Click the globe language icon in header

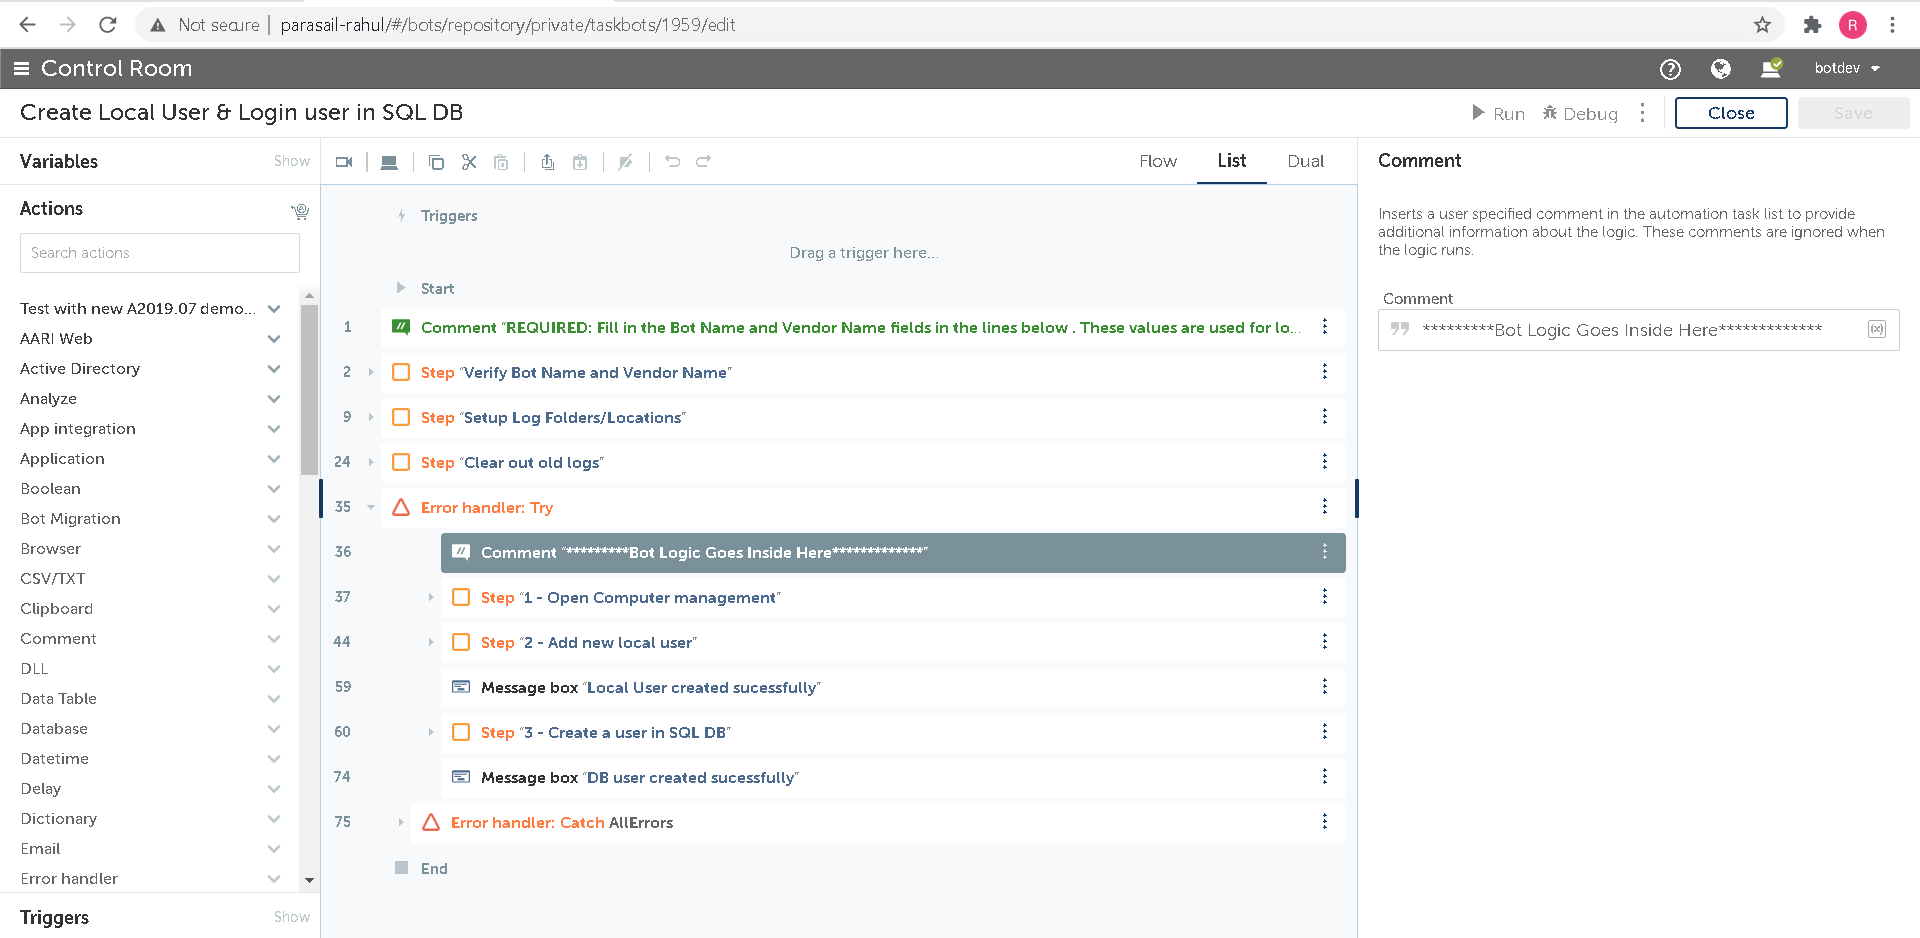point(1720,69)
